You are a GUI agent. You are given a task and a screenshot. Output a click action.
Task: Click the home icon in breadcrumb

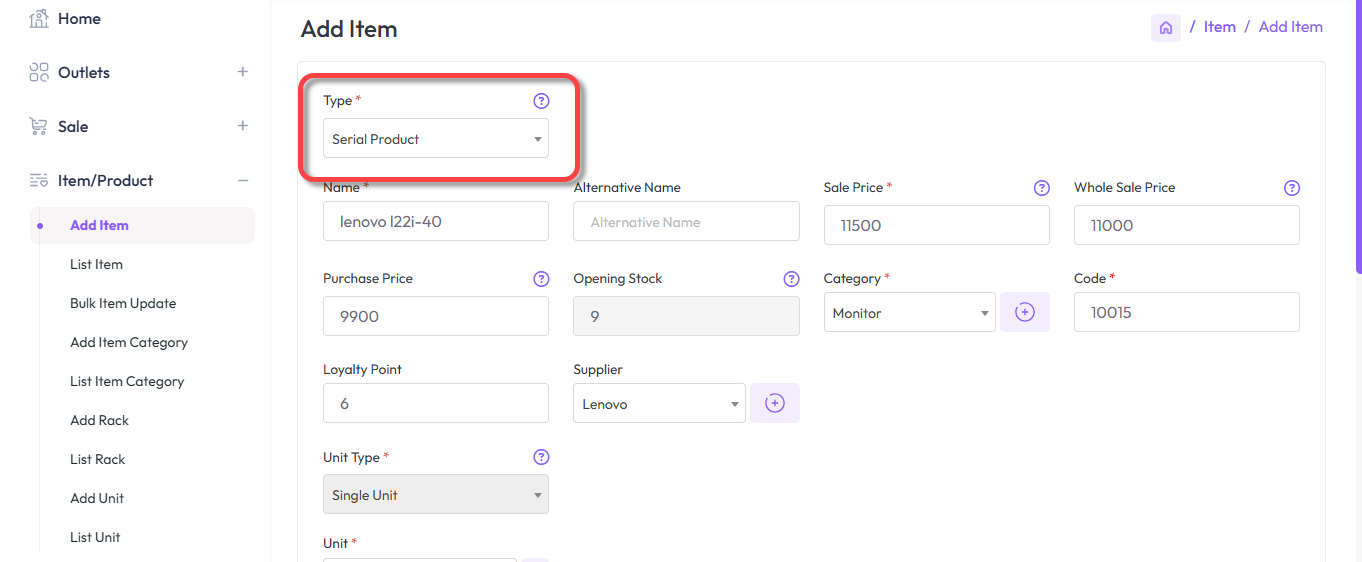click(x=1165, y=28)
